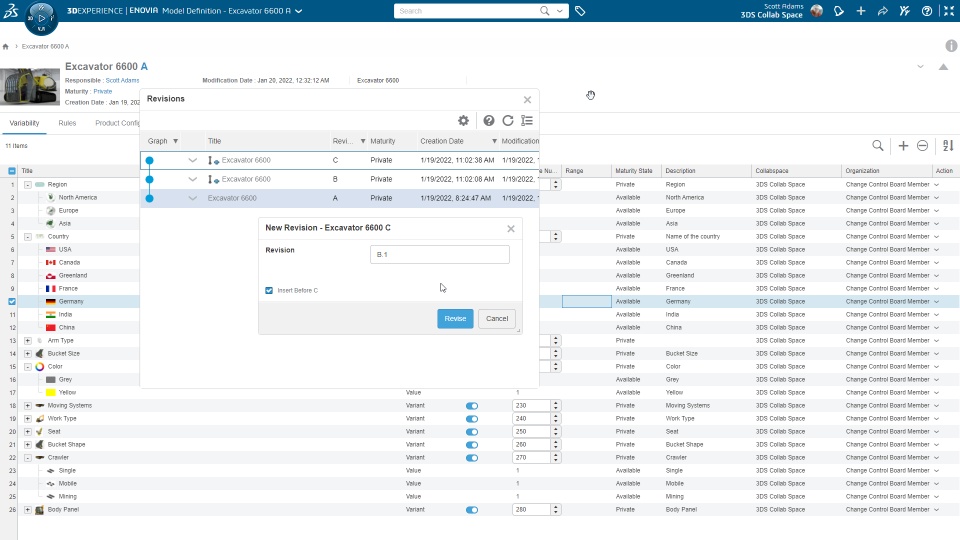Viewport: 960px width, 540px height.
Task: Refresh the Revisions list
Action: click(508, 121)
